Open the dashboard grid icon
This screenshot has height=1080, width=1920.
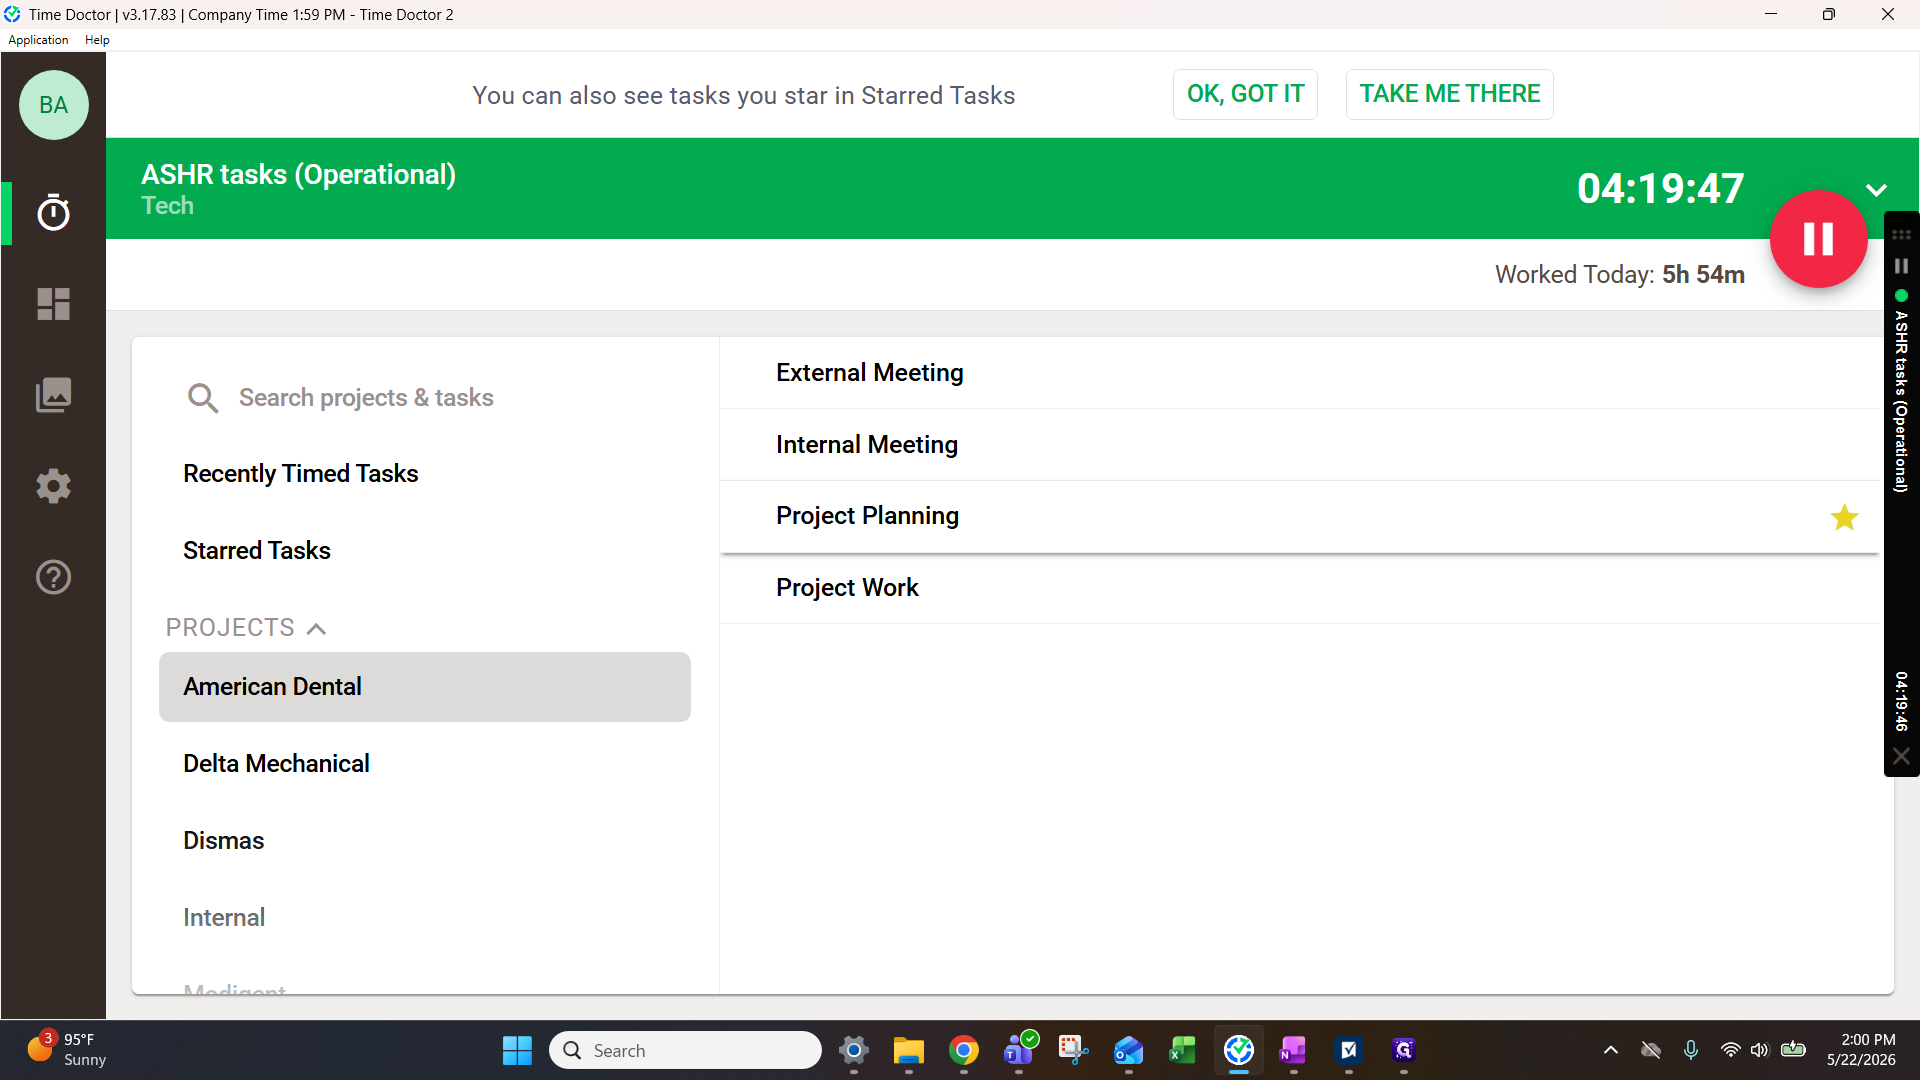click(53, 304)
